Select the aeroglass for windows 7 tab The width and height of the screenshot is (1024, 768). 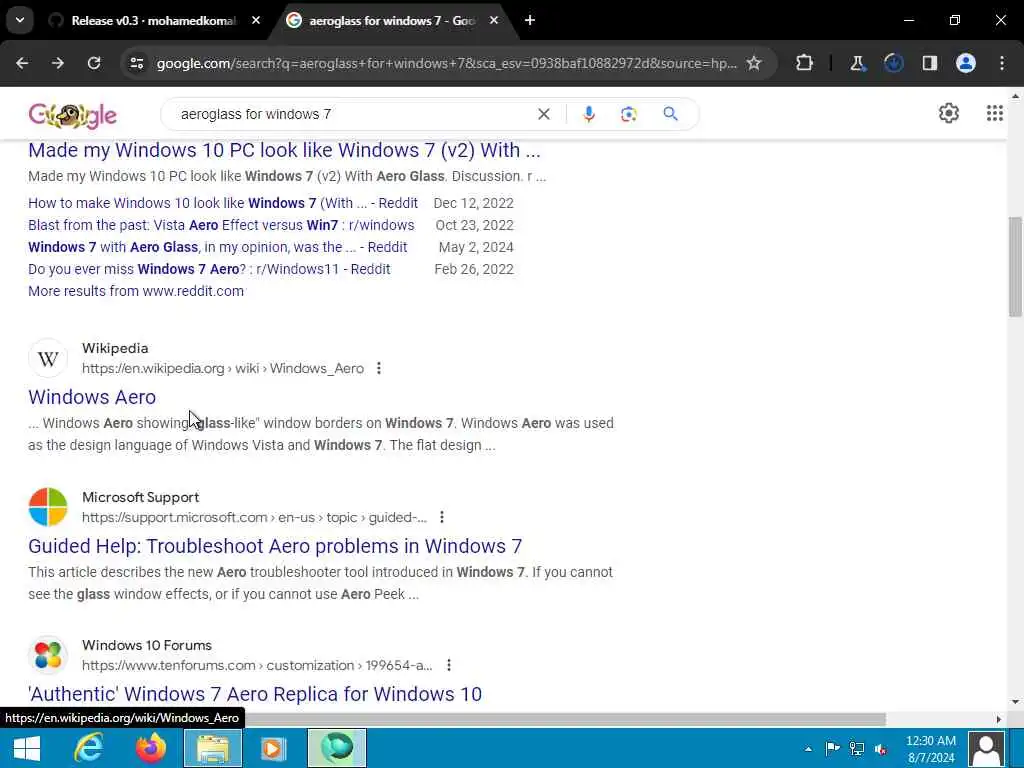pos(392,21)
